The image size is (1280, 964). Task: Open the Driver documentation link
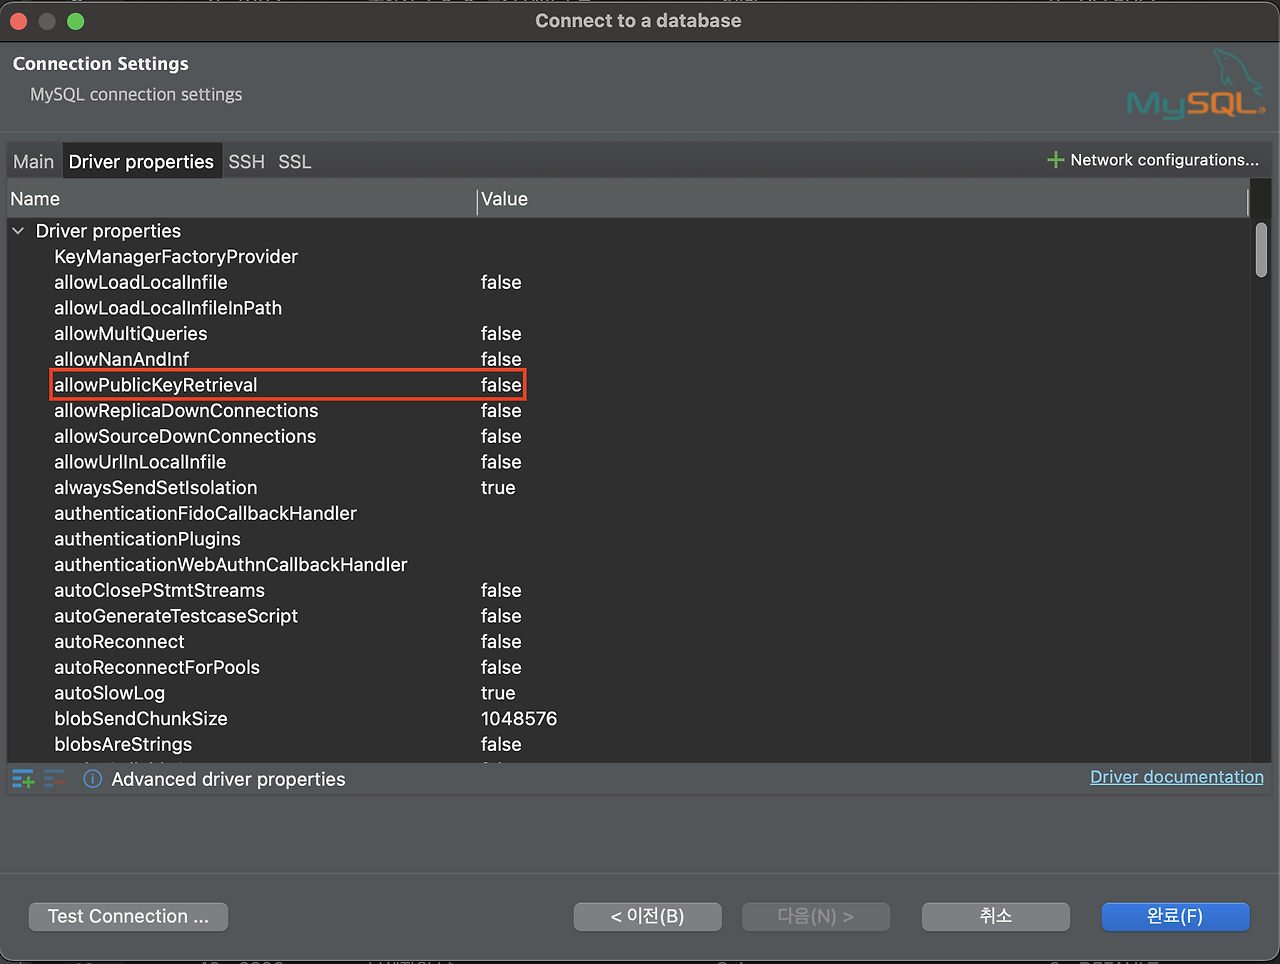[x=1177, y=777]
